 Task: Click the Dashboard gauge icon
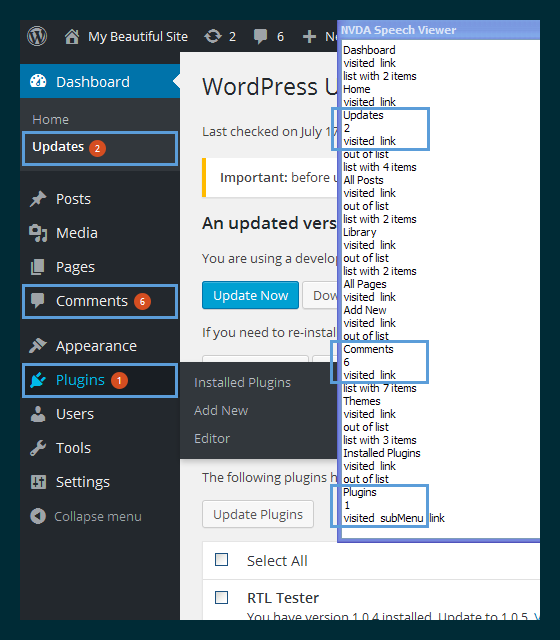point(38,81)
